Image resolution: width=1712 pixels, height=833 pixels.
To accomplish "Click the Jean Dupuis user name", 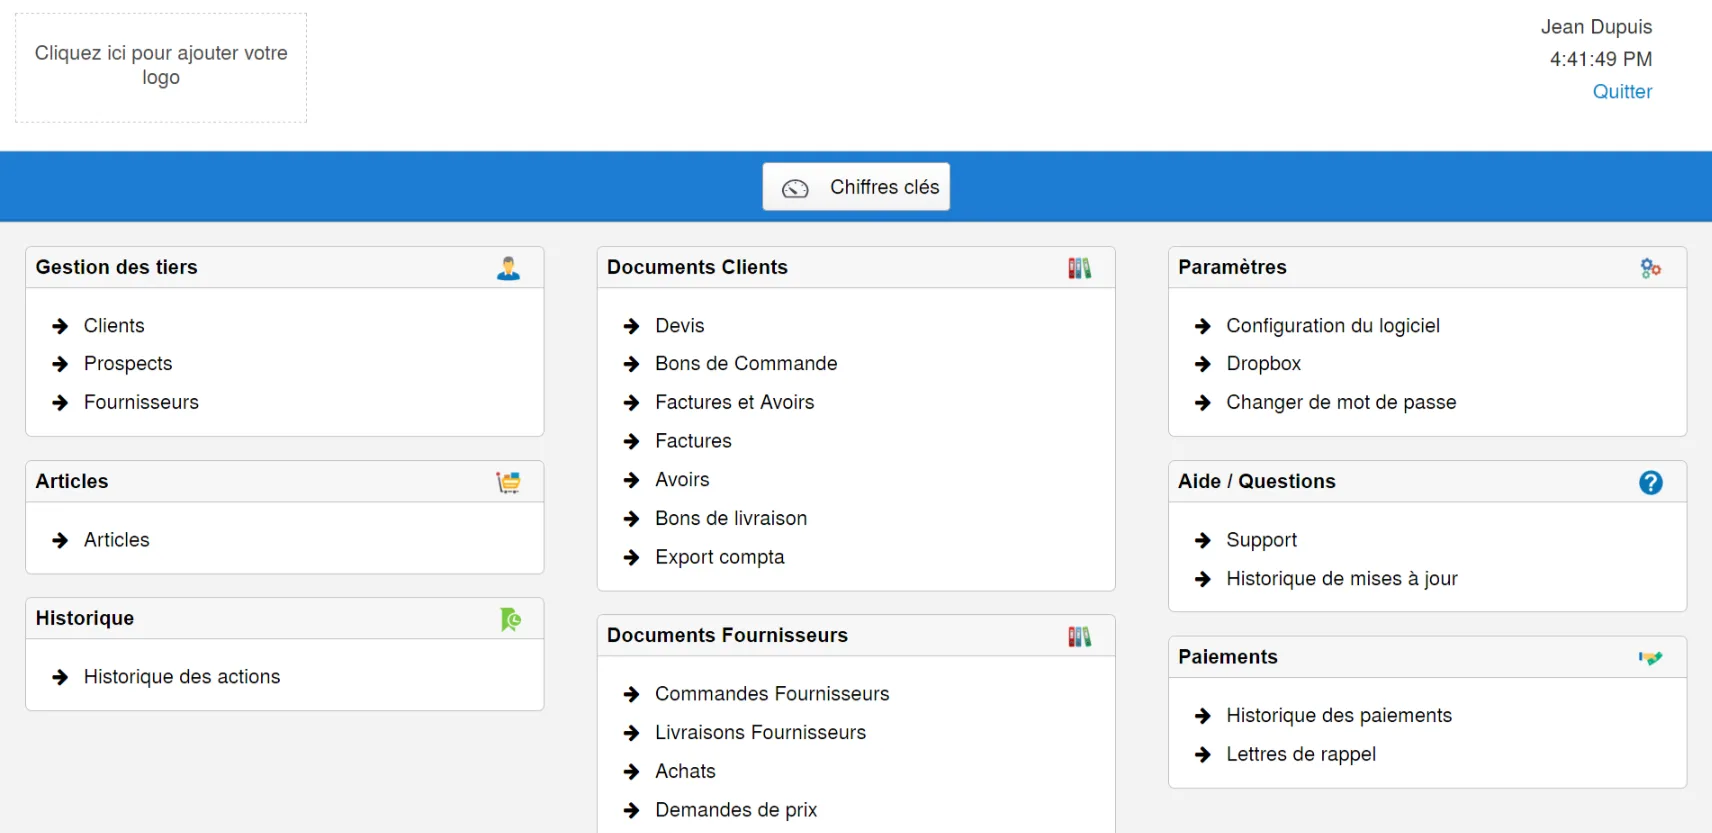I will click(x=1596, y=27).
